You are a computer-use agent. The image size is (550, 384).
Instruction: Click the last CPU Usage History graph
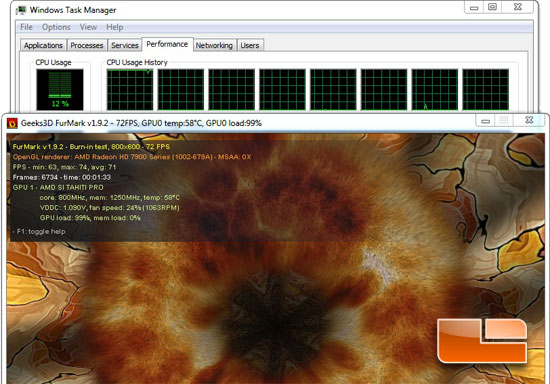coord(485,89)
